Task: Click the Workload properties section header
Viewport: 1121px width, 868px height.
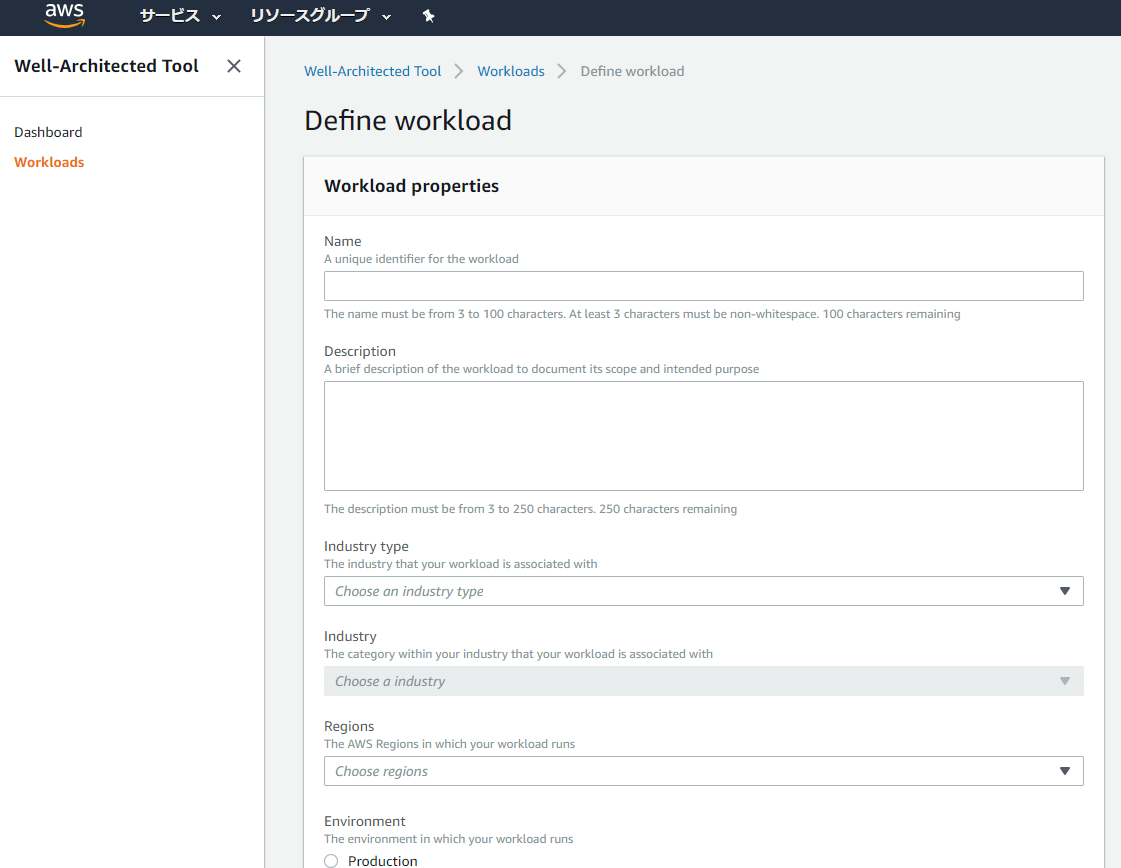Action: (x=411, y=186)
